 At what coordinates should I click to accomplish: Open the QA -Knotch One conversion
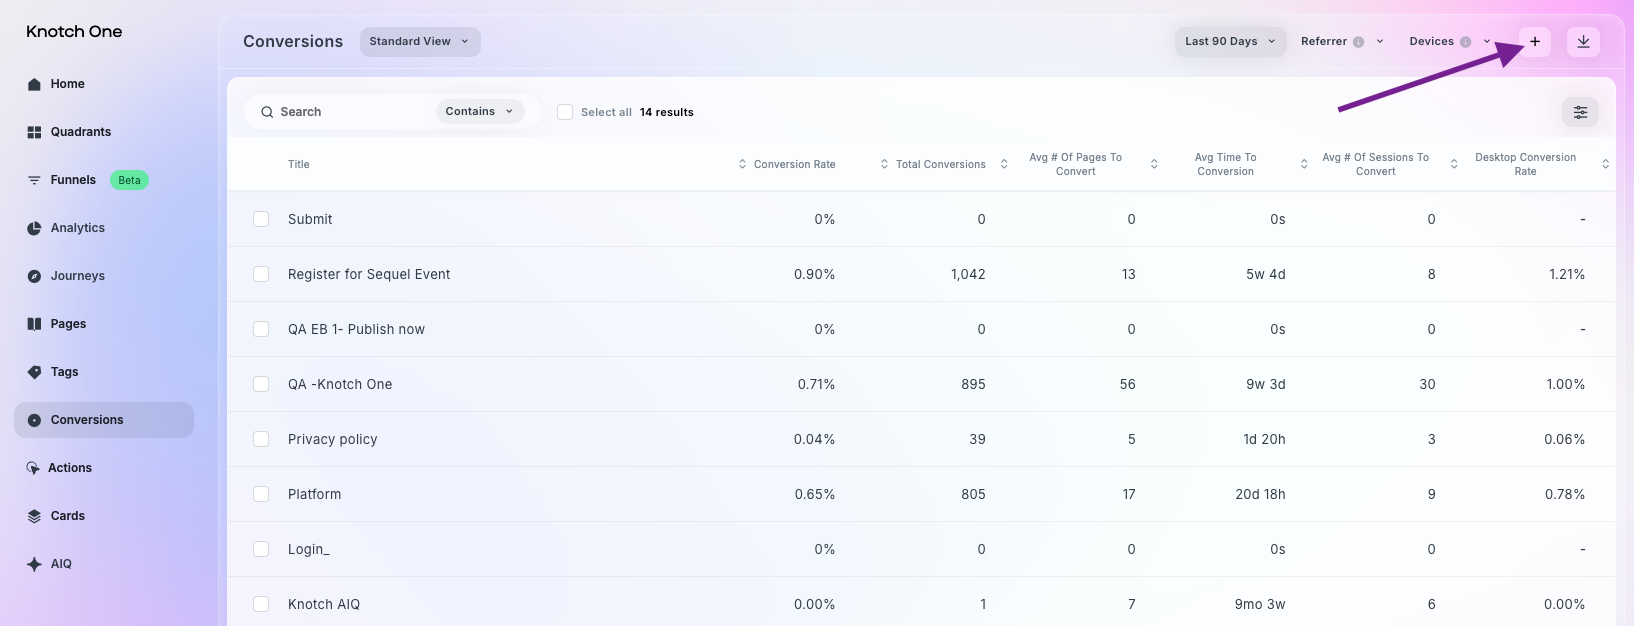pyautogui.click(x=340, y=384)
